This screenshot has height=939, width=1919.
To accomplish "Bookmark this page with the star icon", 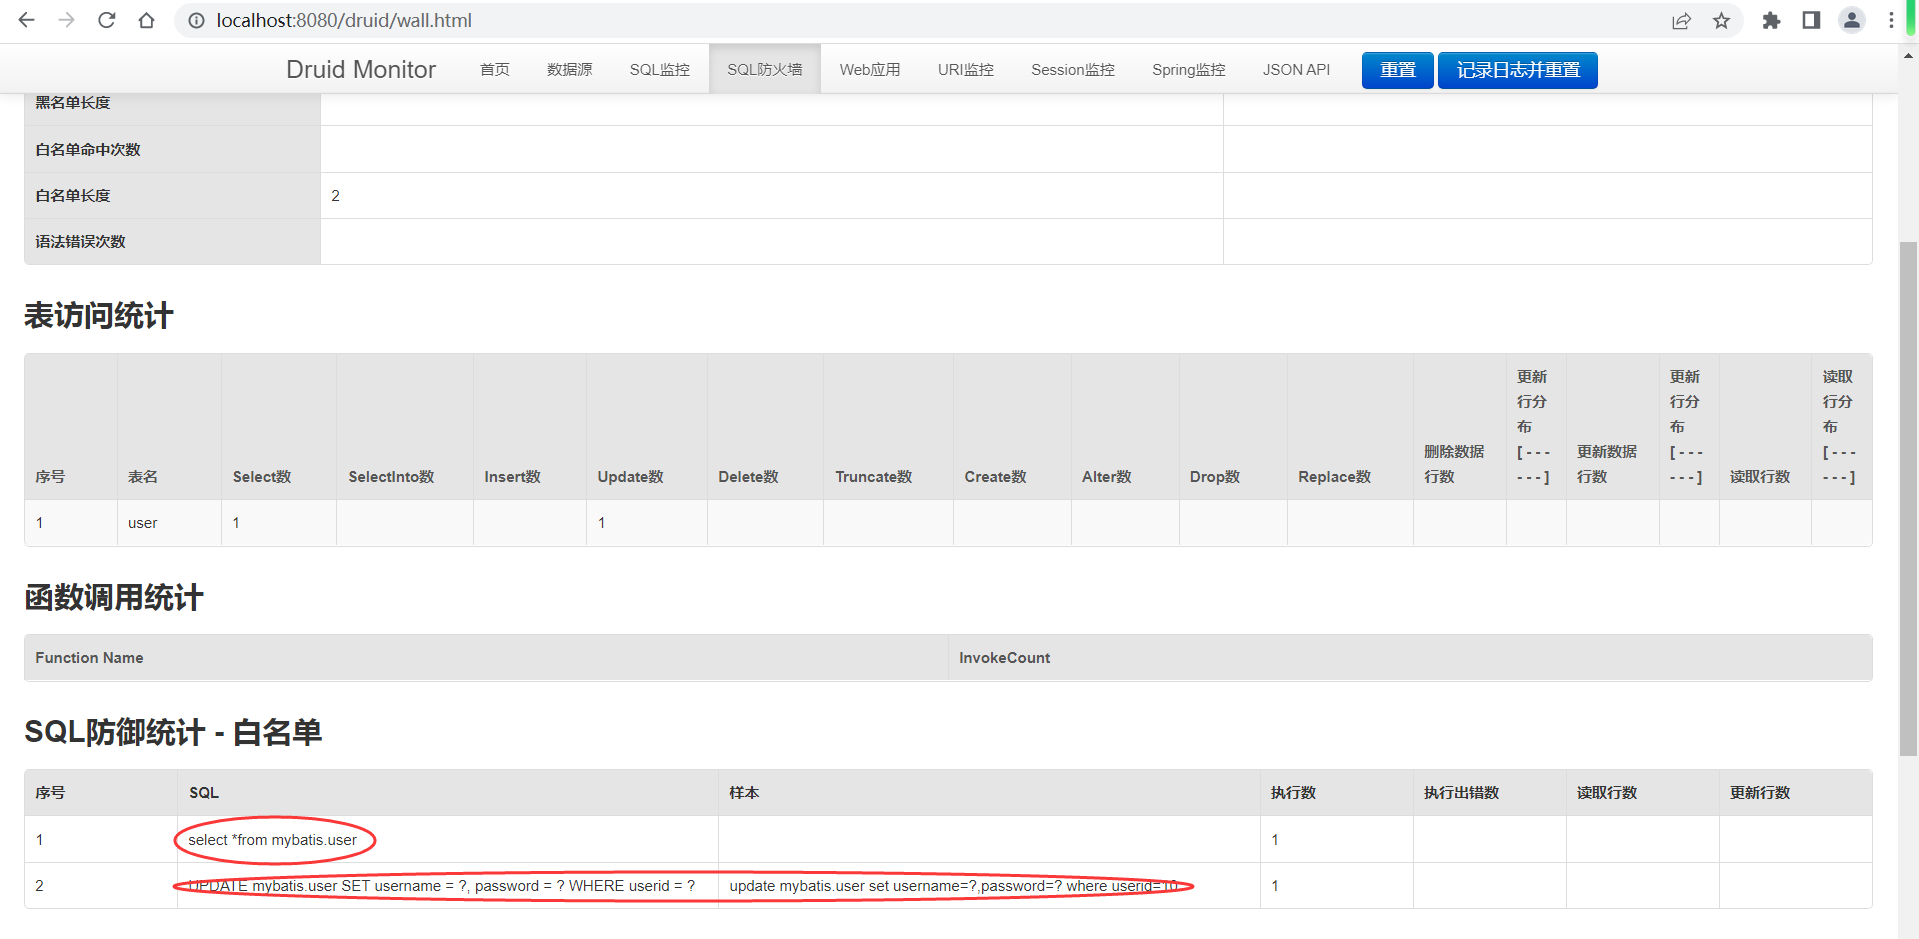I will [1722, 20].
